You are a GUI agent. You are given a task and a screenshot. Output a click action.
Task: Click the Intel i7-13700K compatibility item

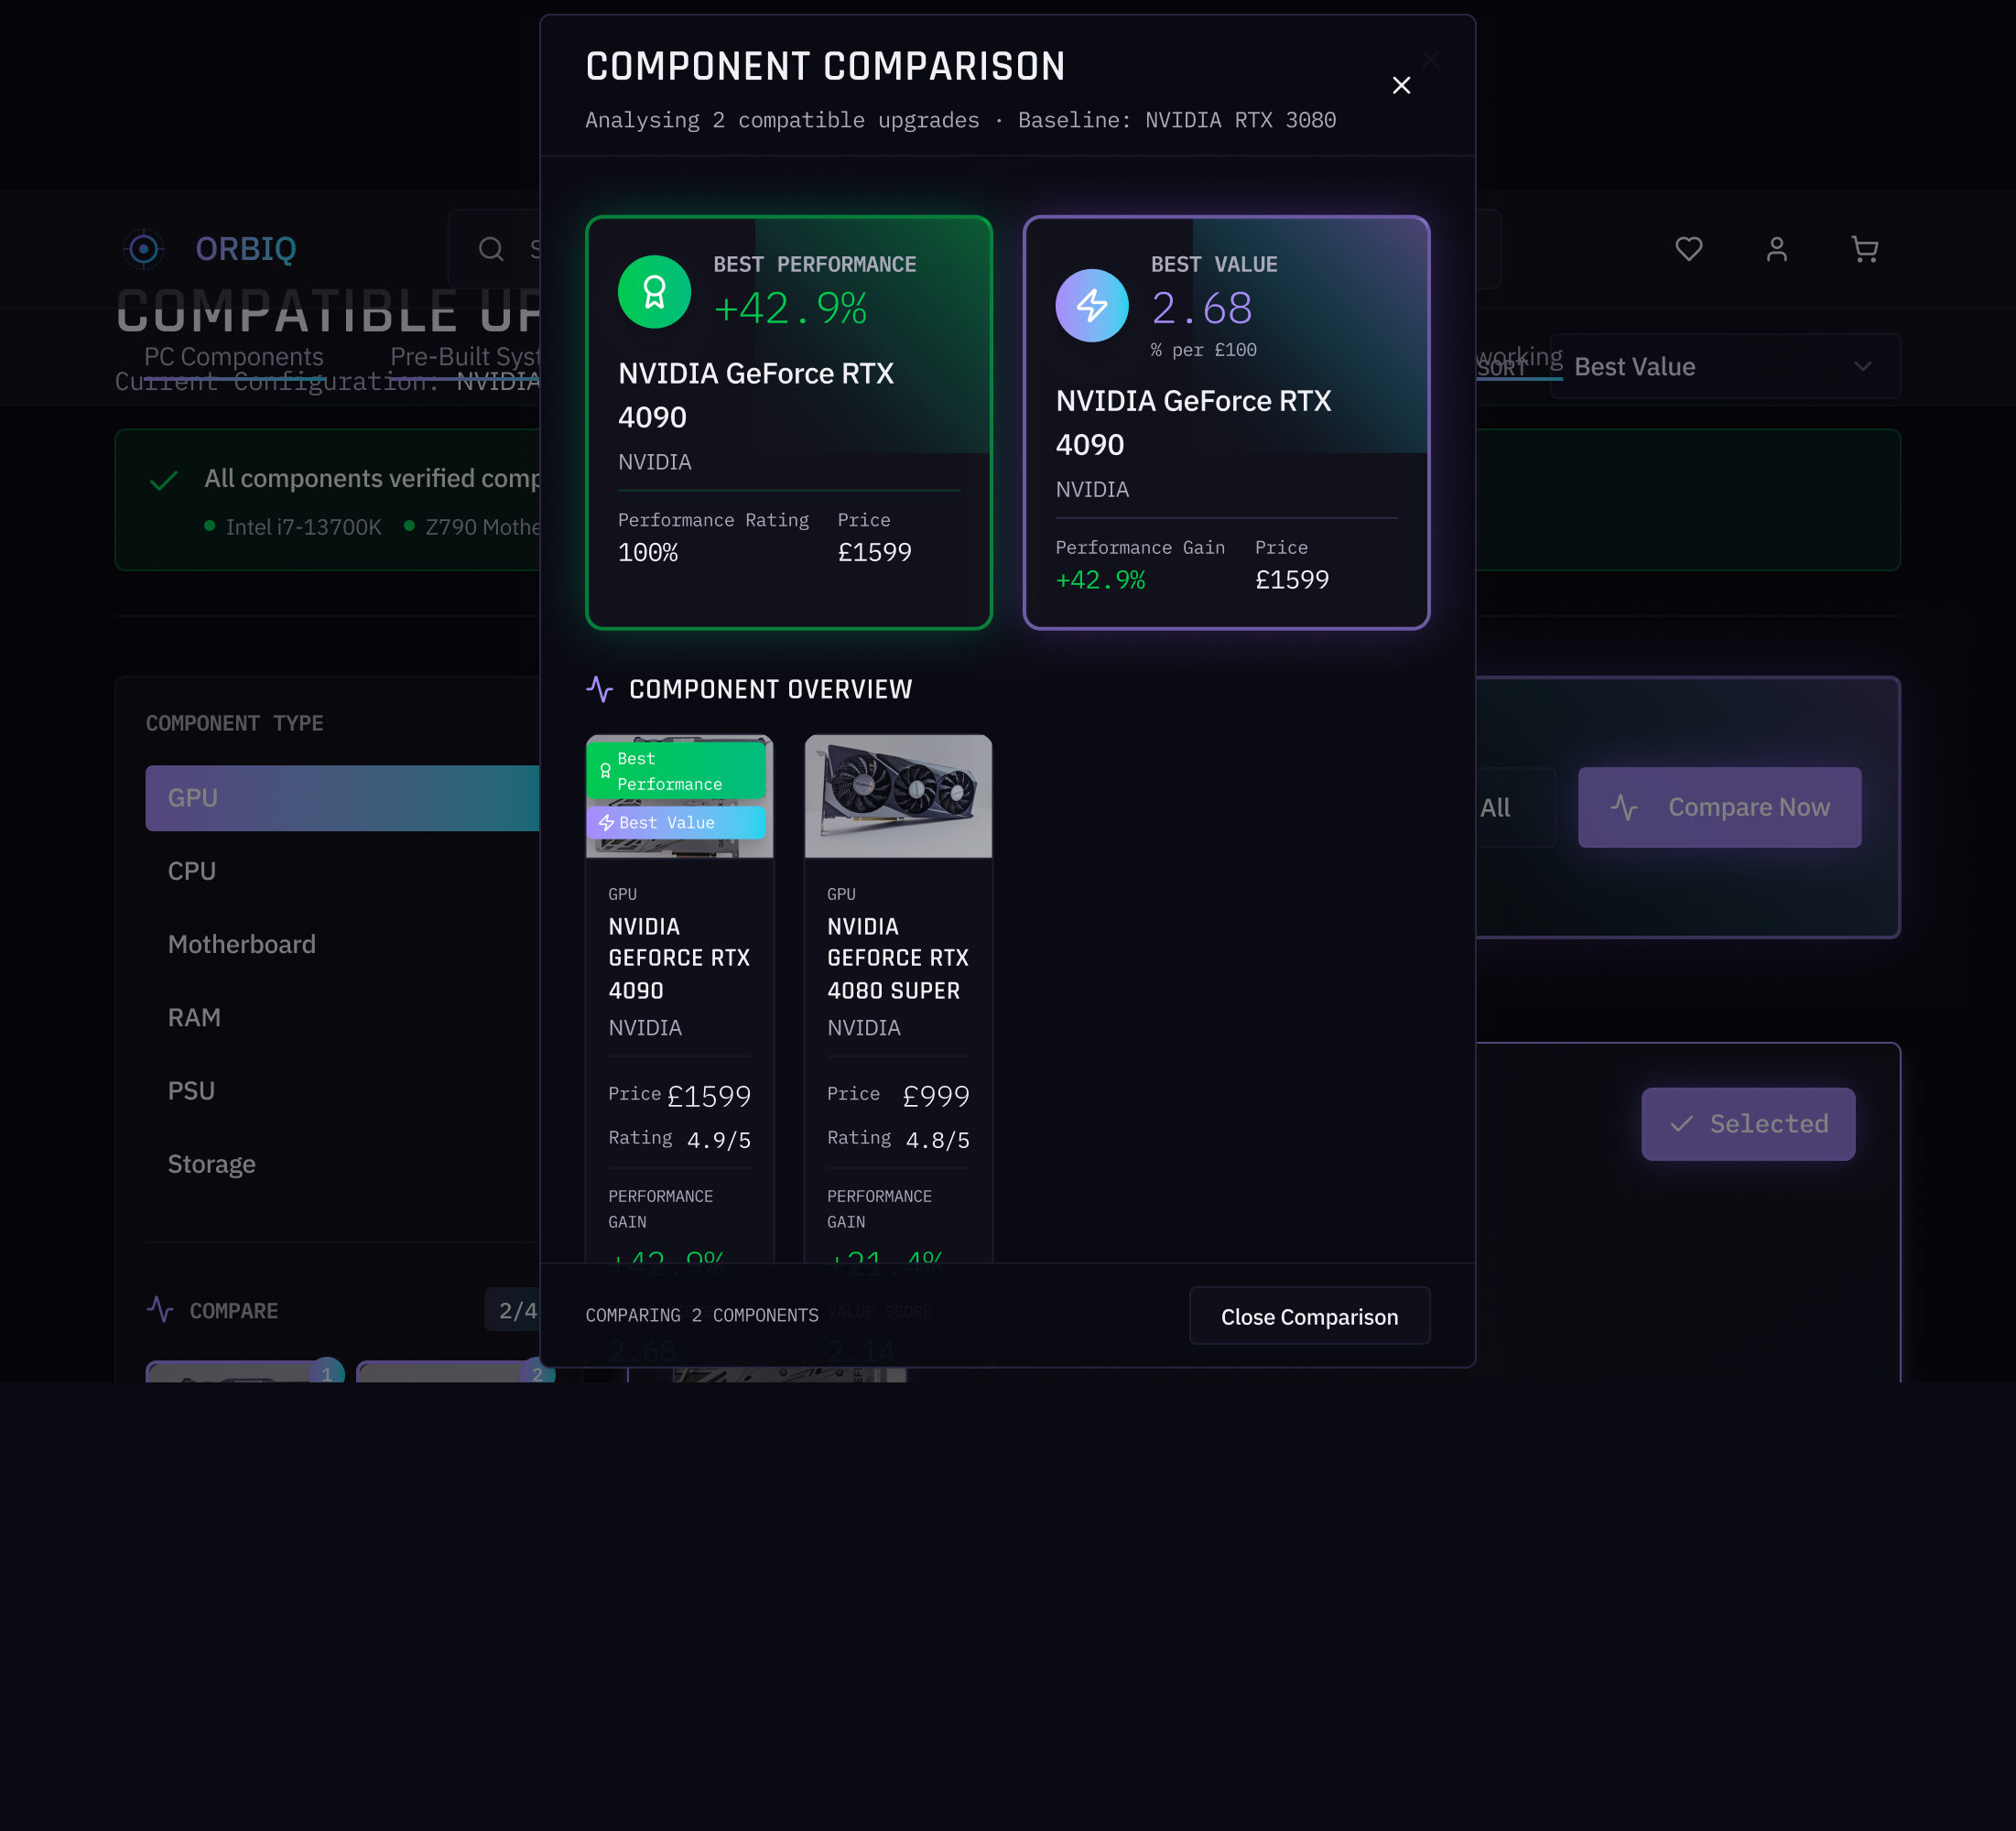pos(293,527)
